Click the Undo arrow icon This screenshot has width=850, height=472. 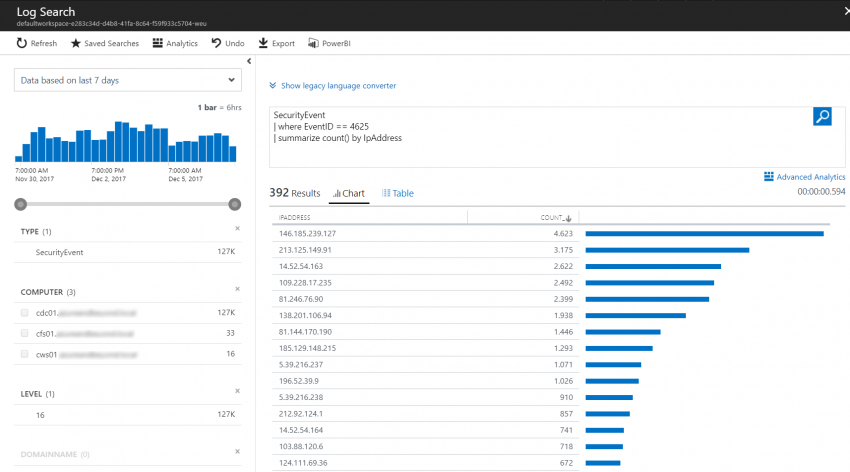click(216, 43)
